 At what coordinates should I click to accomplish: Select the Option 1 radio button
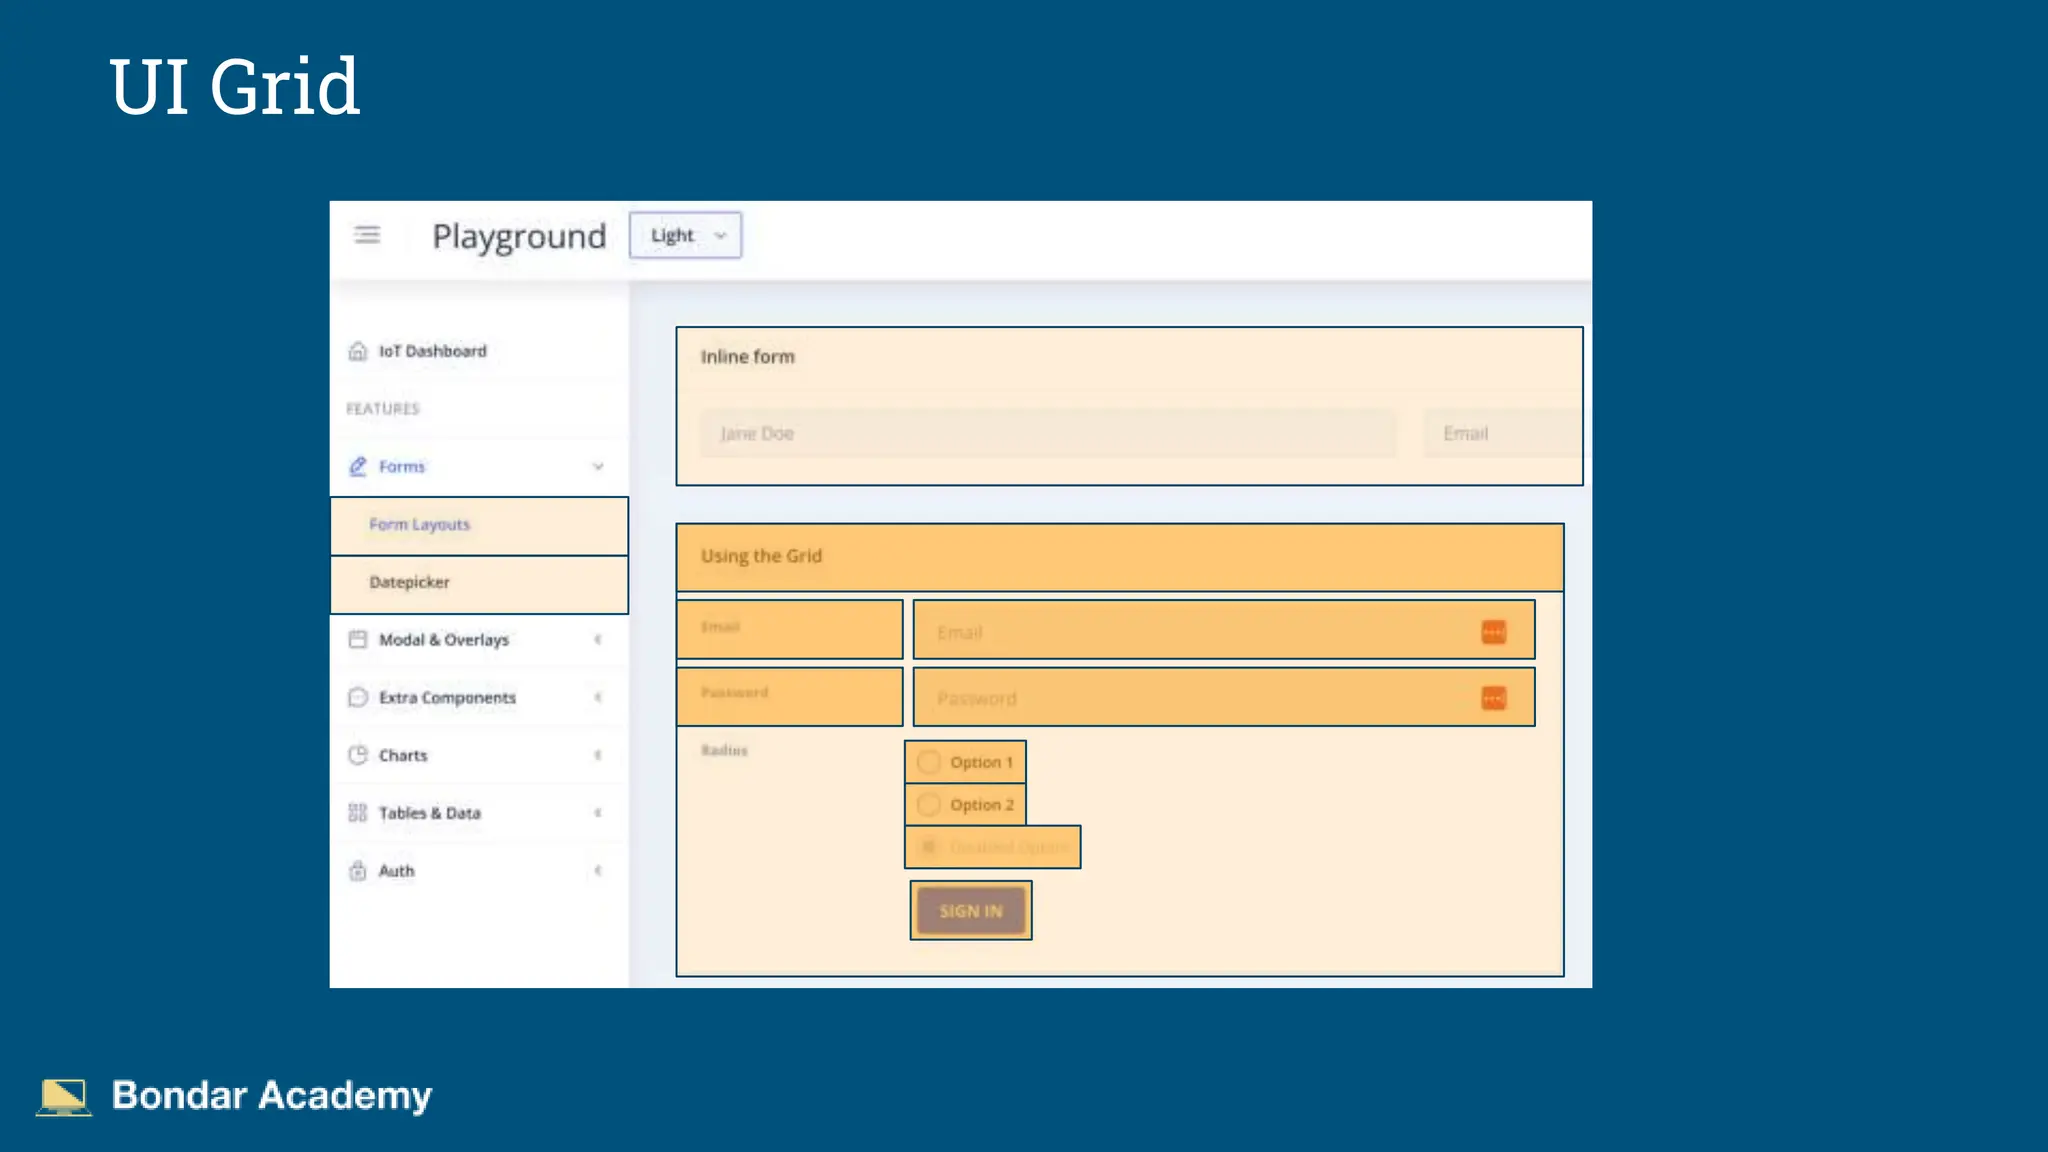coord(929,762)
